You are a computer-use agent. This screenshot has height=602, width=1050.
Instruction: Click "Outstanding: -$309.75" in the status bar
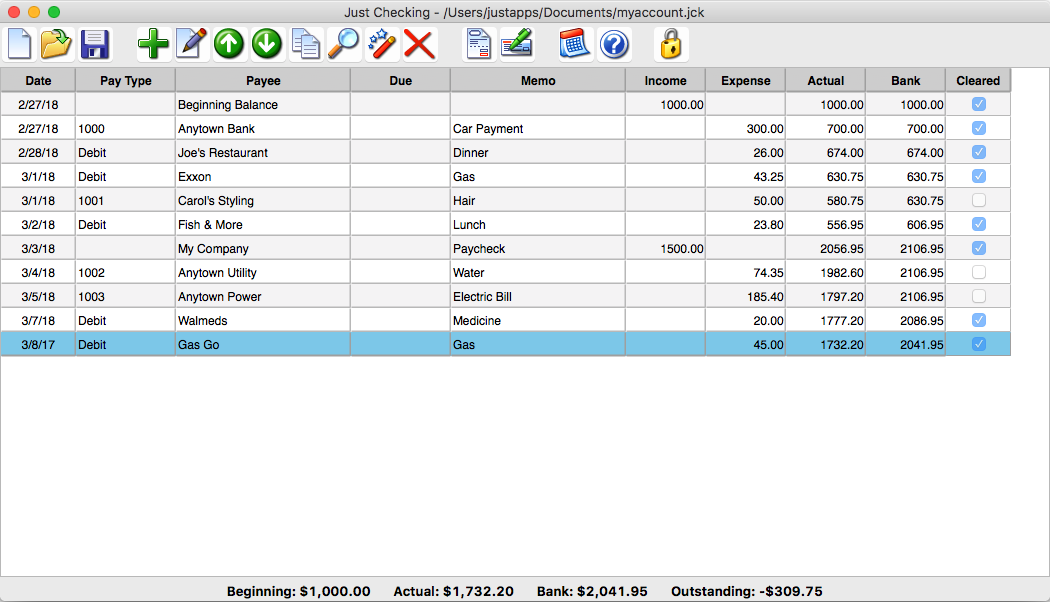point(747,591)
